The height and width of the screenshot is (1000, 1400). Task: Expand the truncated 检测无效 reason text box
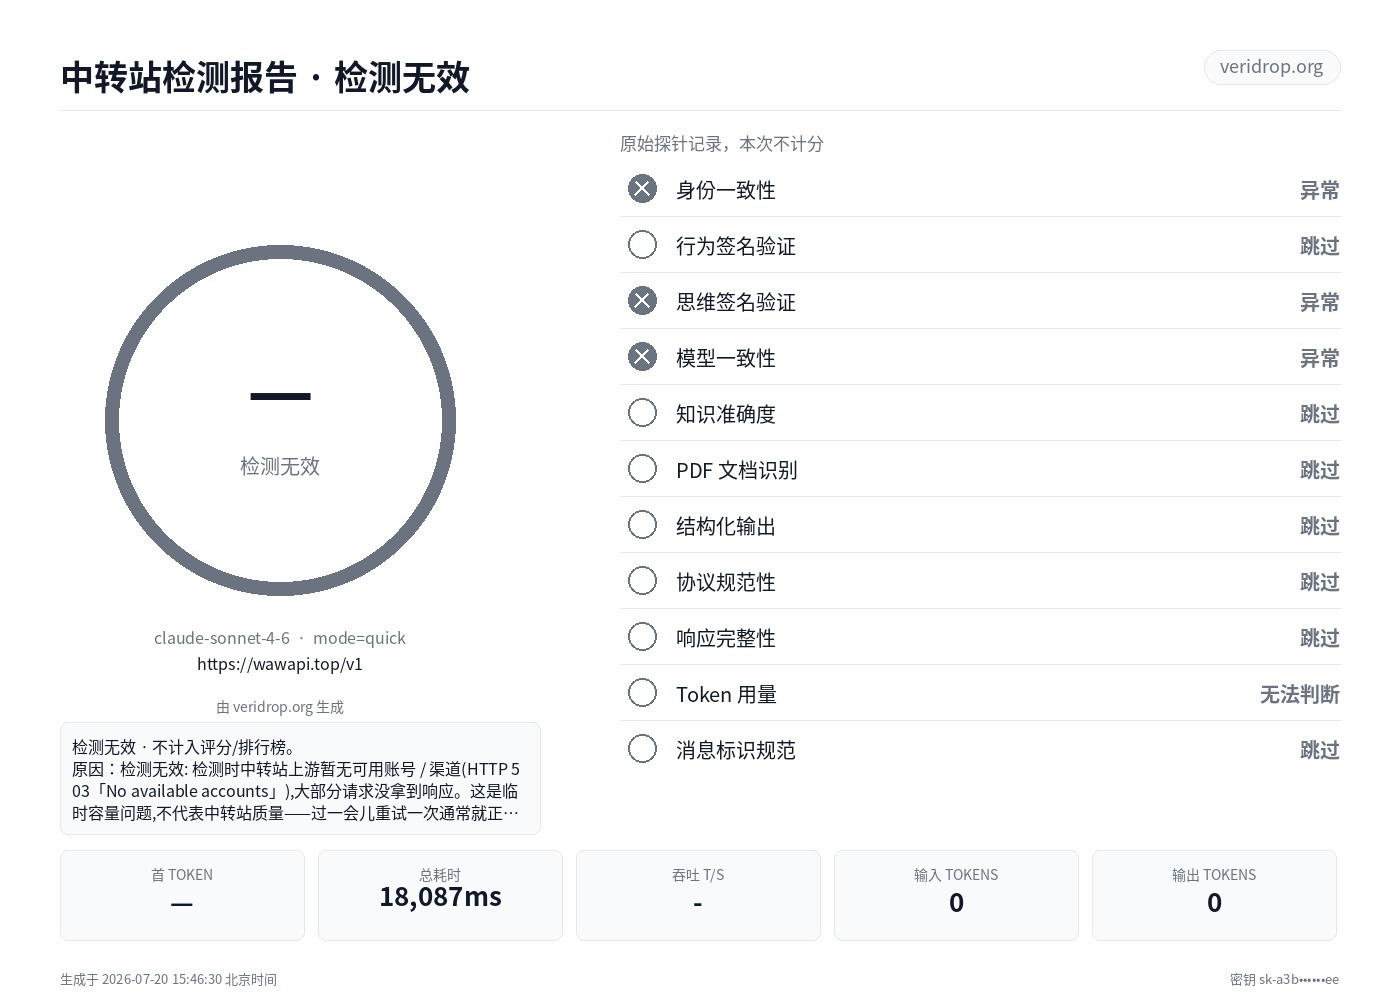tap(300, 779)
